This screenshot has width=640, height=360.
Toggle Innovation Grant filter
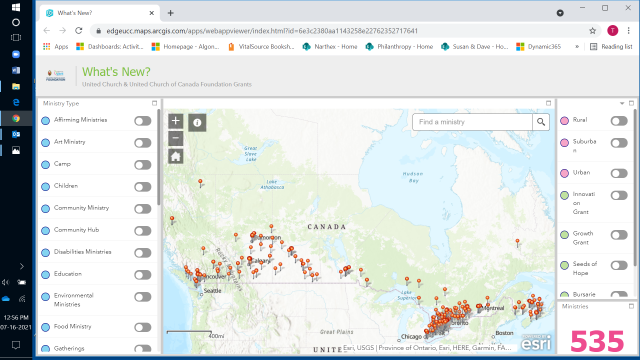(x=619, y=196)
